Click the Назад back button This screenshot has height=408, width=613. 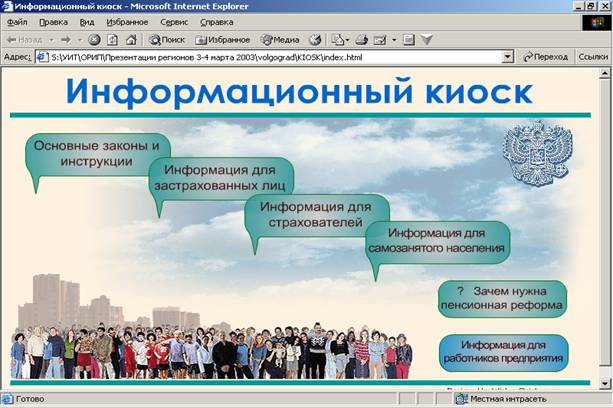(x=24, y=40)
